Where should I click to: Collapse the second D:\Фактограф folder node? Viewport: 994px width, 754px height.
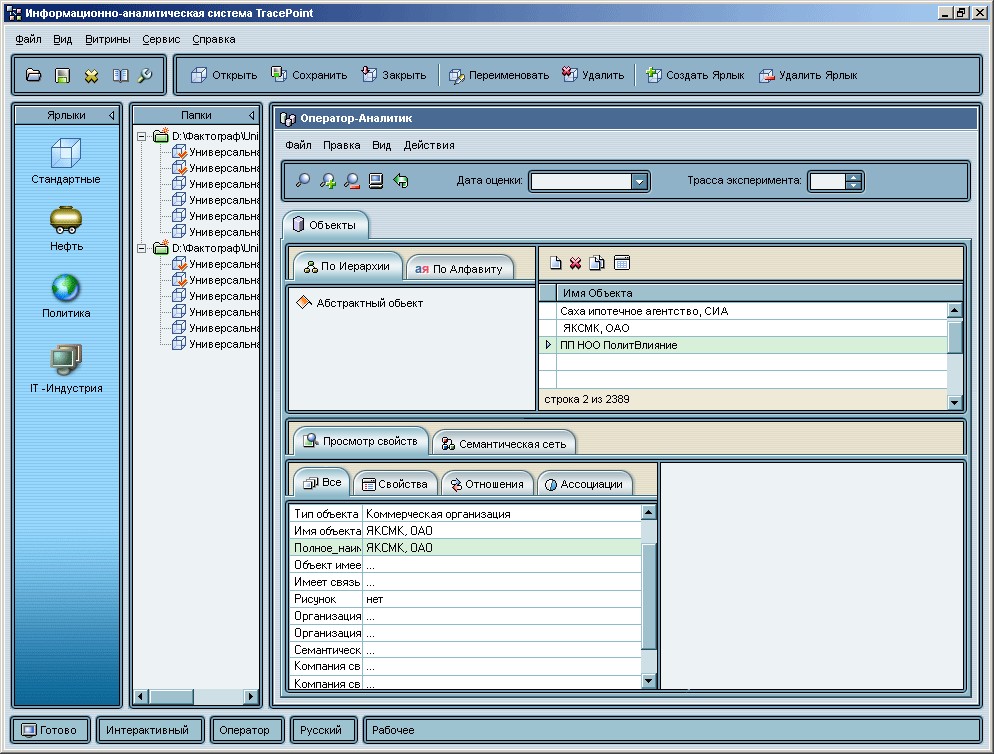coord(142,249)
